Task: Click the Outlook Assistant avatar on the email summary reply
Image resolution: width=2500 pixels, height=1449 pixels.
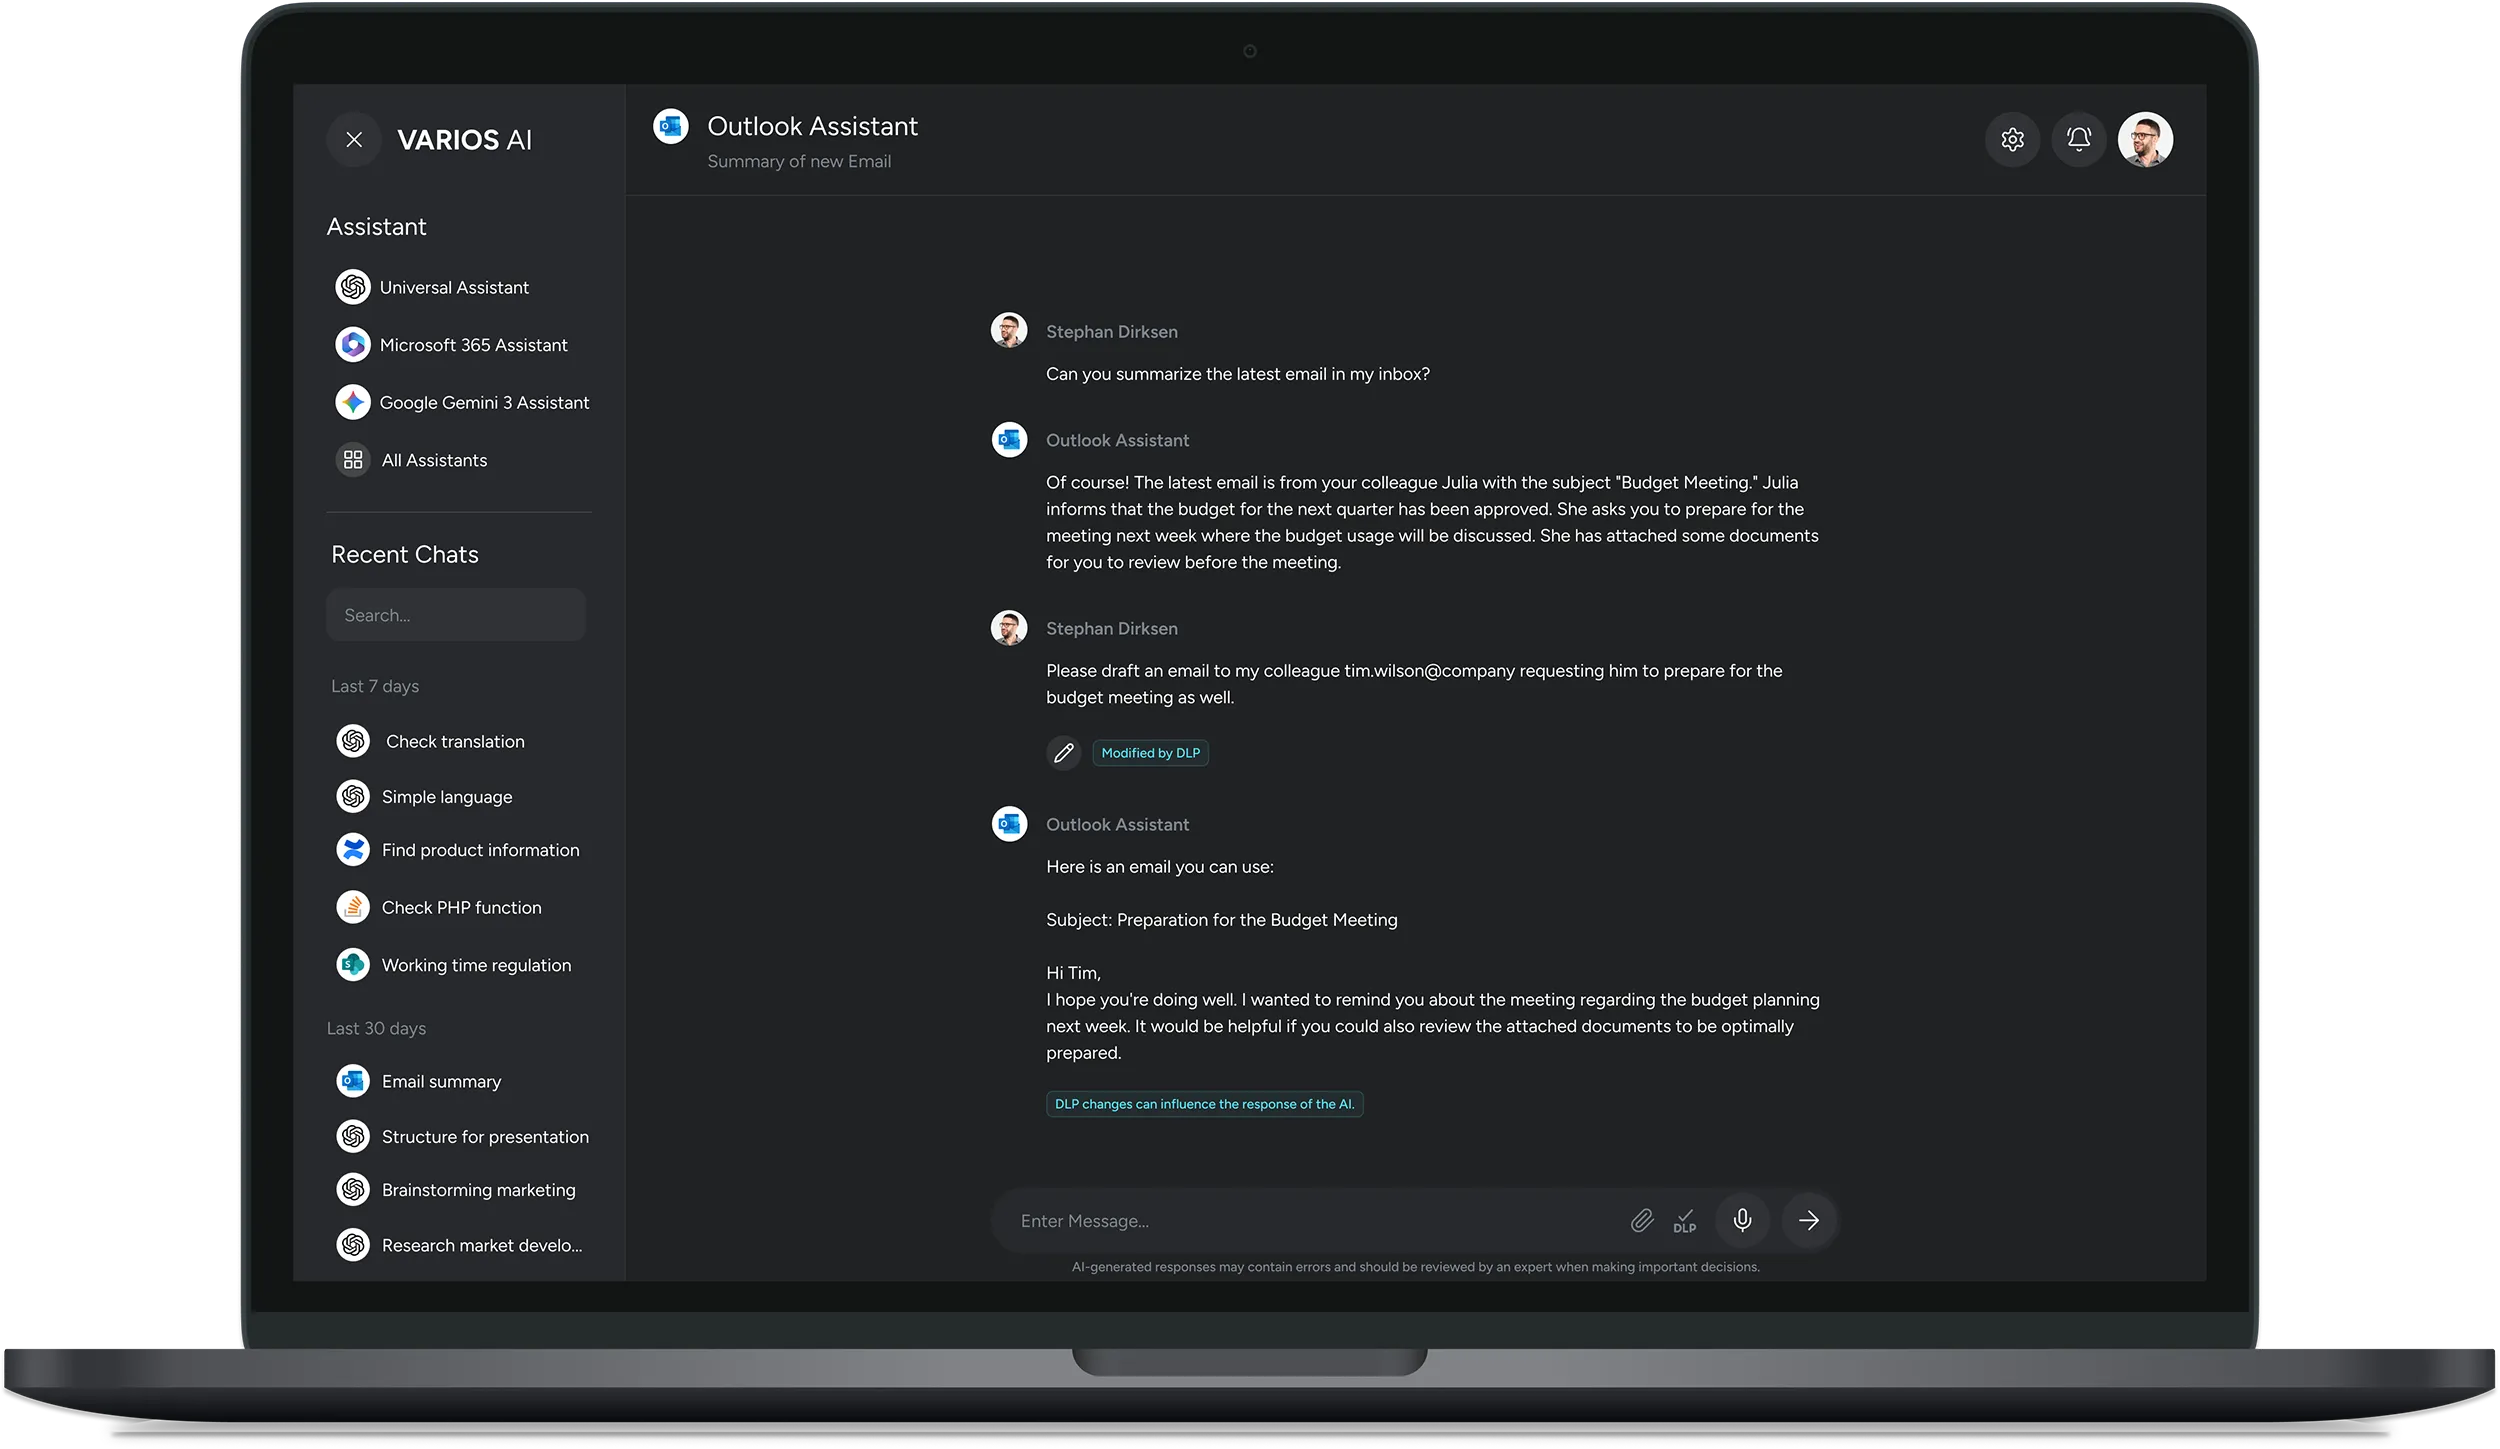Action: pyautogui.click(x=1009, y=439)
